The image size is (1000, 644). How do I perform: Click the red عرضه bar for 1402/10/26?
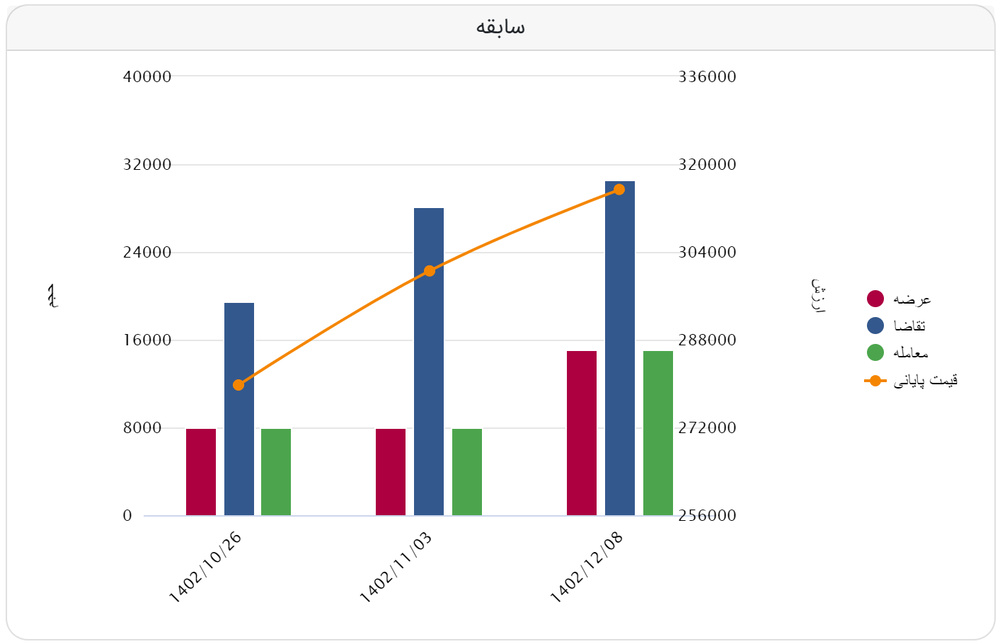[201, 472]
